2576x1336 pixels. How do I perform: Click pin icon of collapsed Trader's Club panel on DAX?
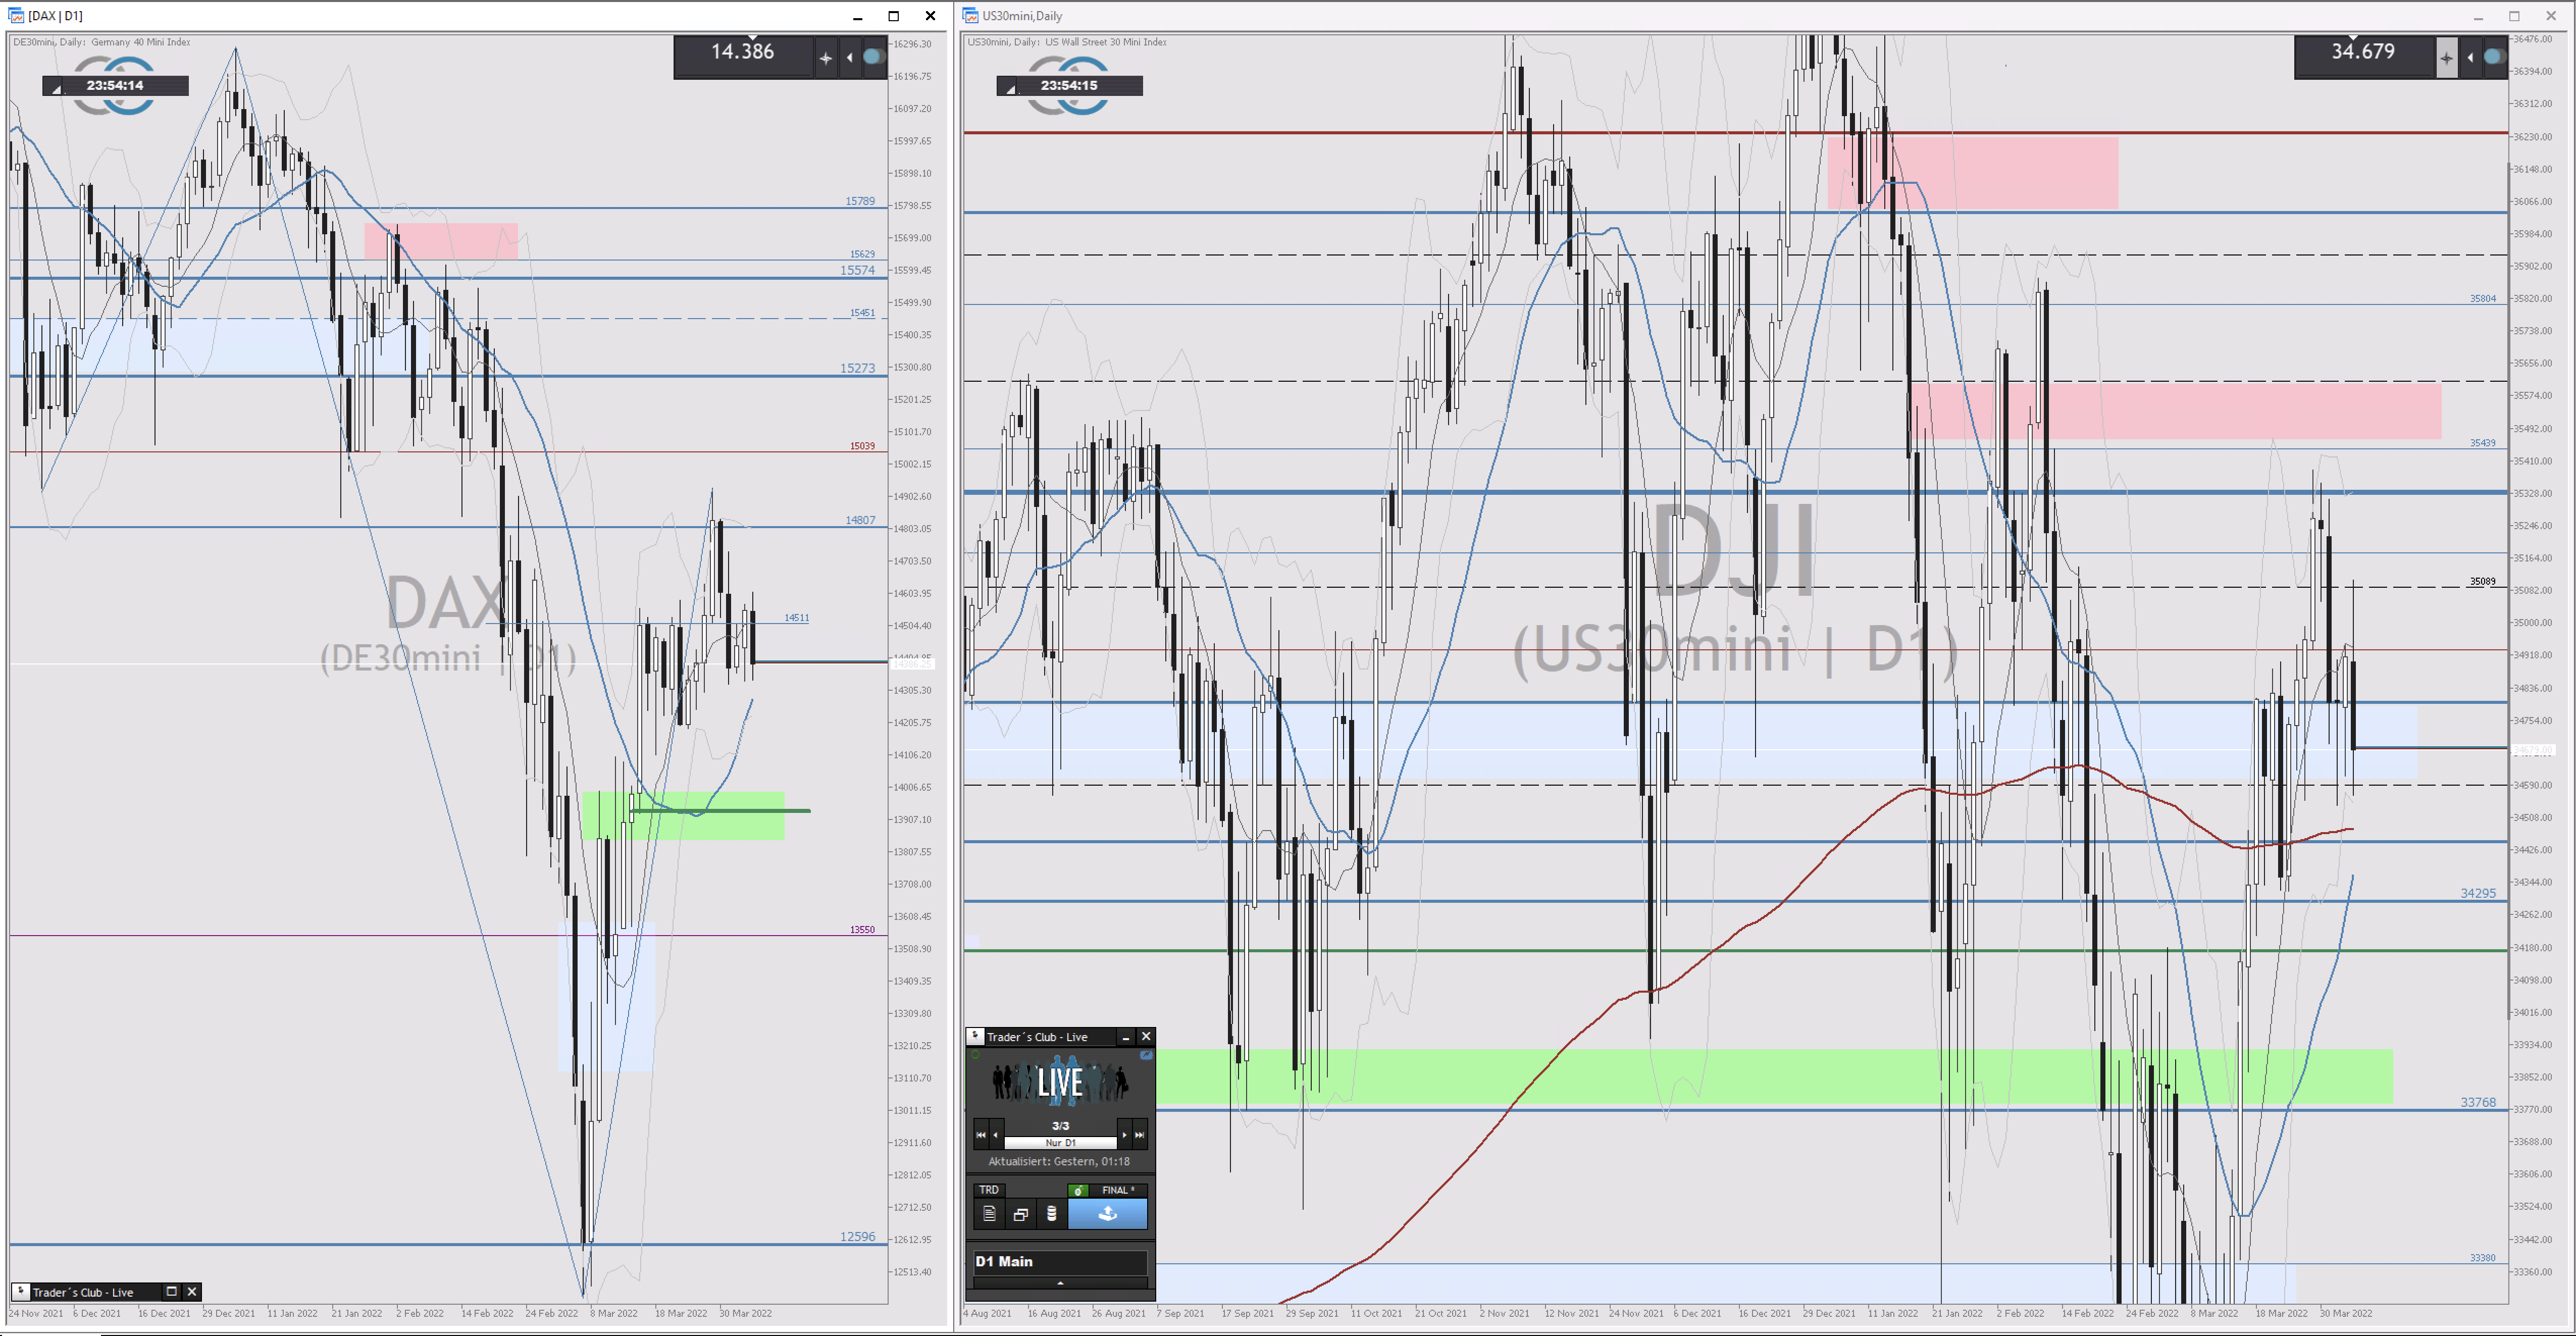click(x=21, y=1291)
